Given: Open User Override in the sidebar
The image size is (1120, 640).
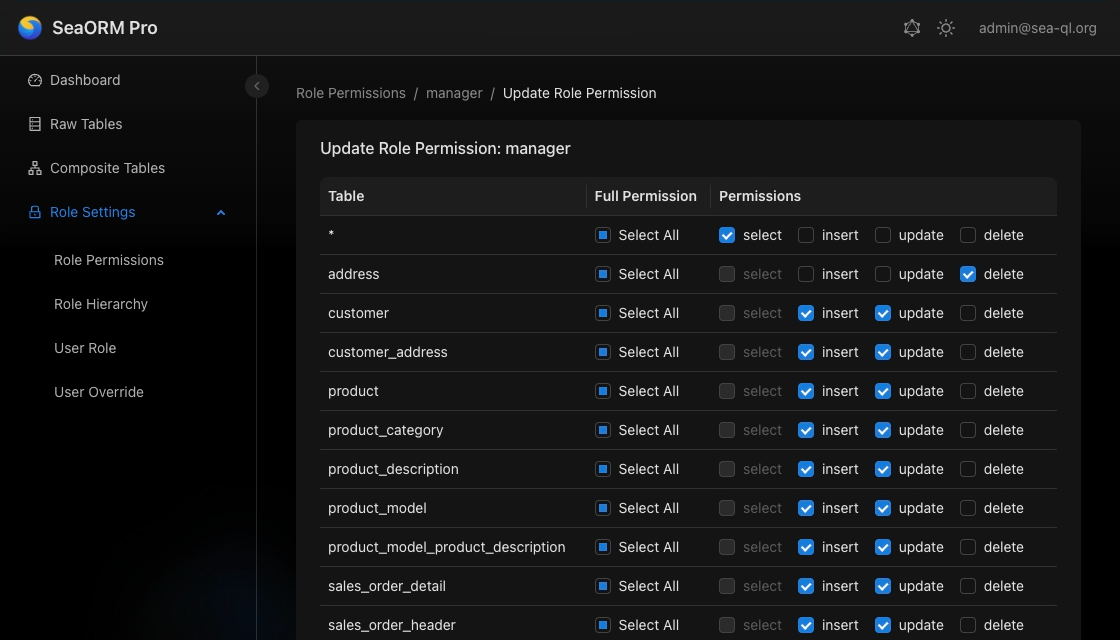Looking at the screenshot, I should click(99, 392).
